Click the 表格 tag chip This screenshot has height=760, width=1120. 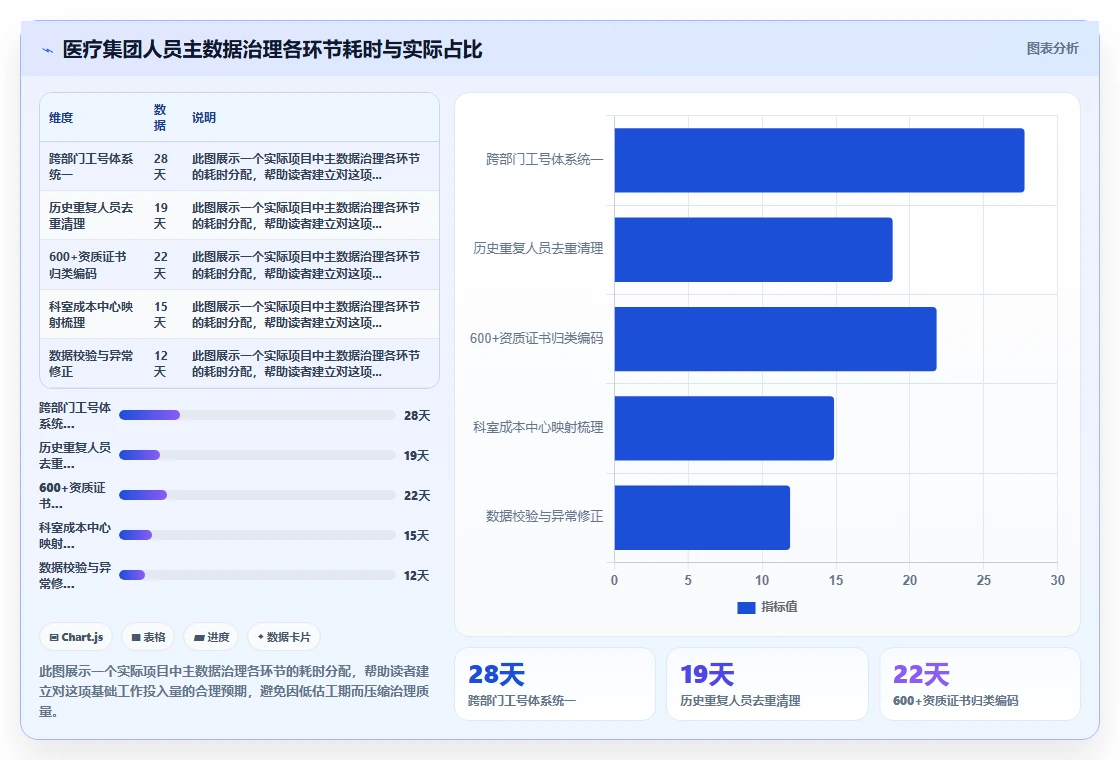point(148,637)
